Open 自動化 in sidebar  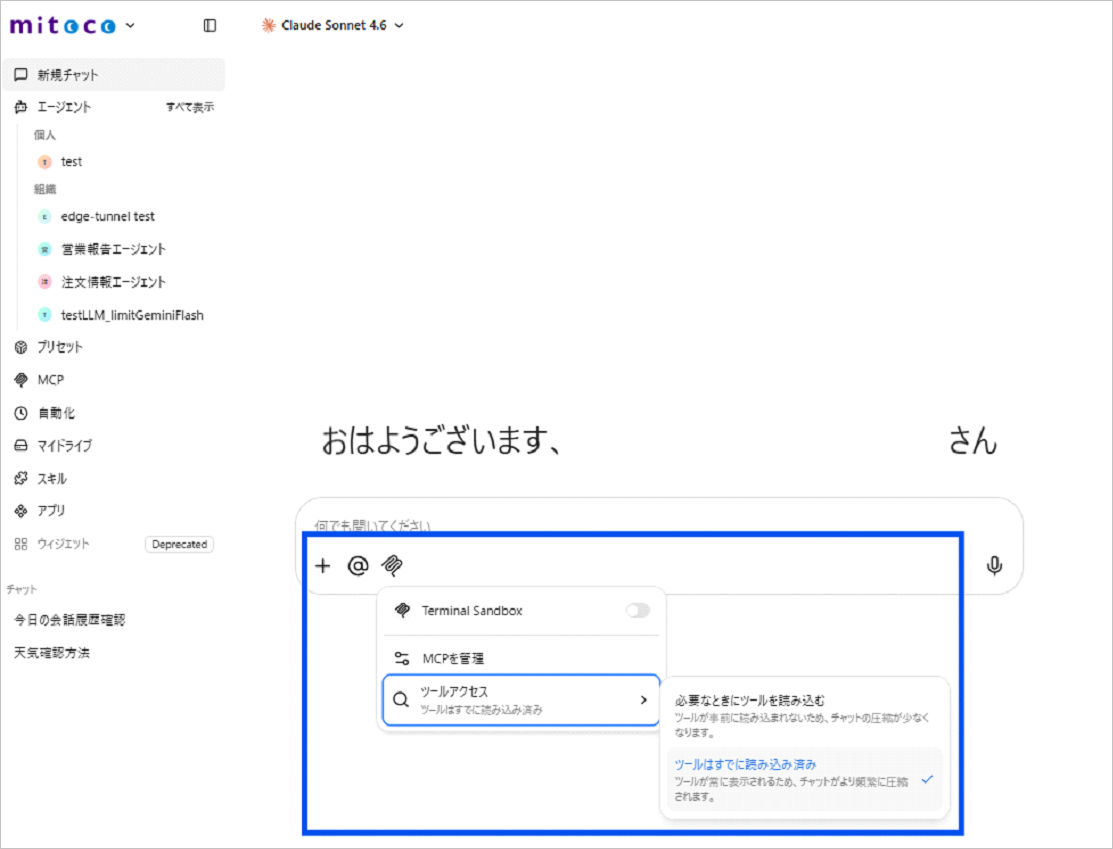pyautogui.click(x=56, y=413)
